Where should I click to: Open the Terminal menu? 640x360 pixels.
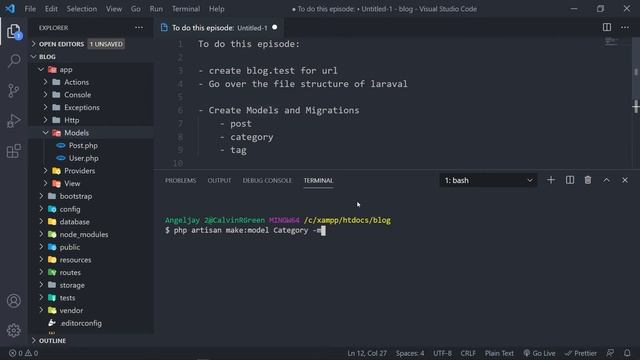coord(186,9)
